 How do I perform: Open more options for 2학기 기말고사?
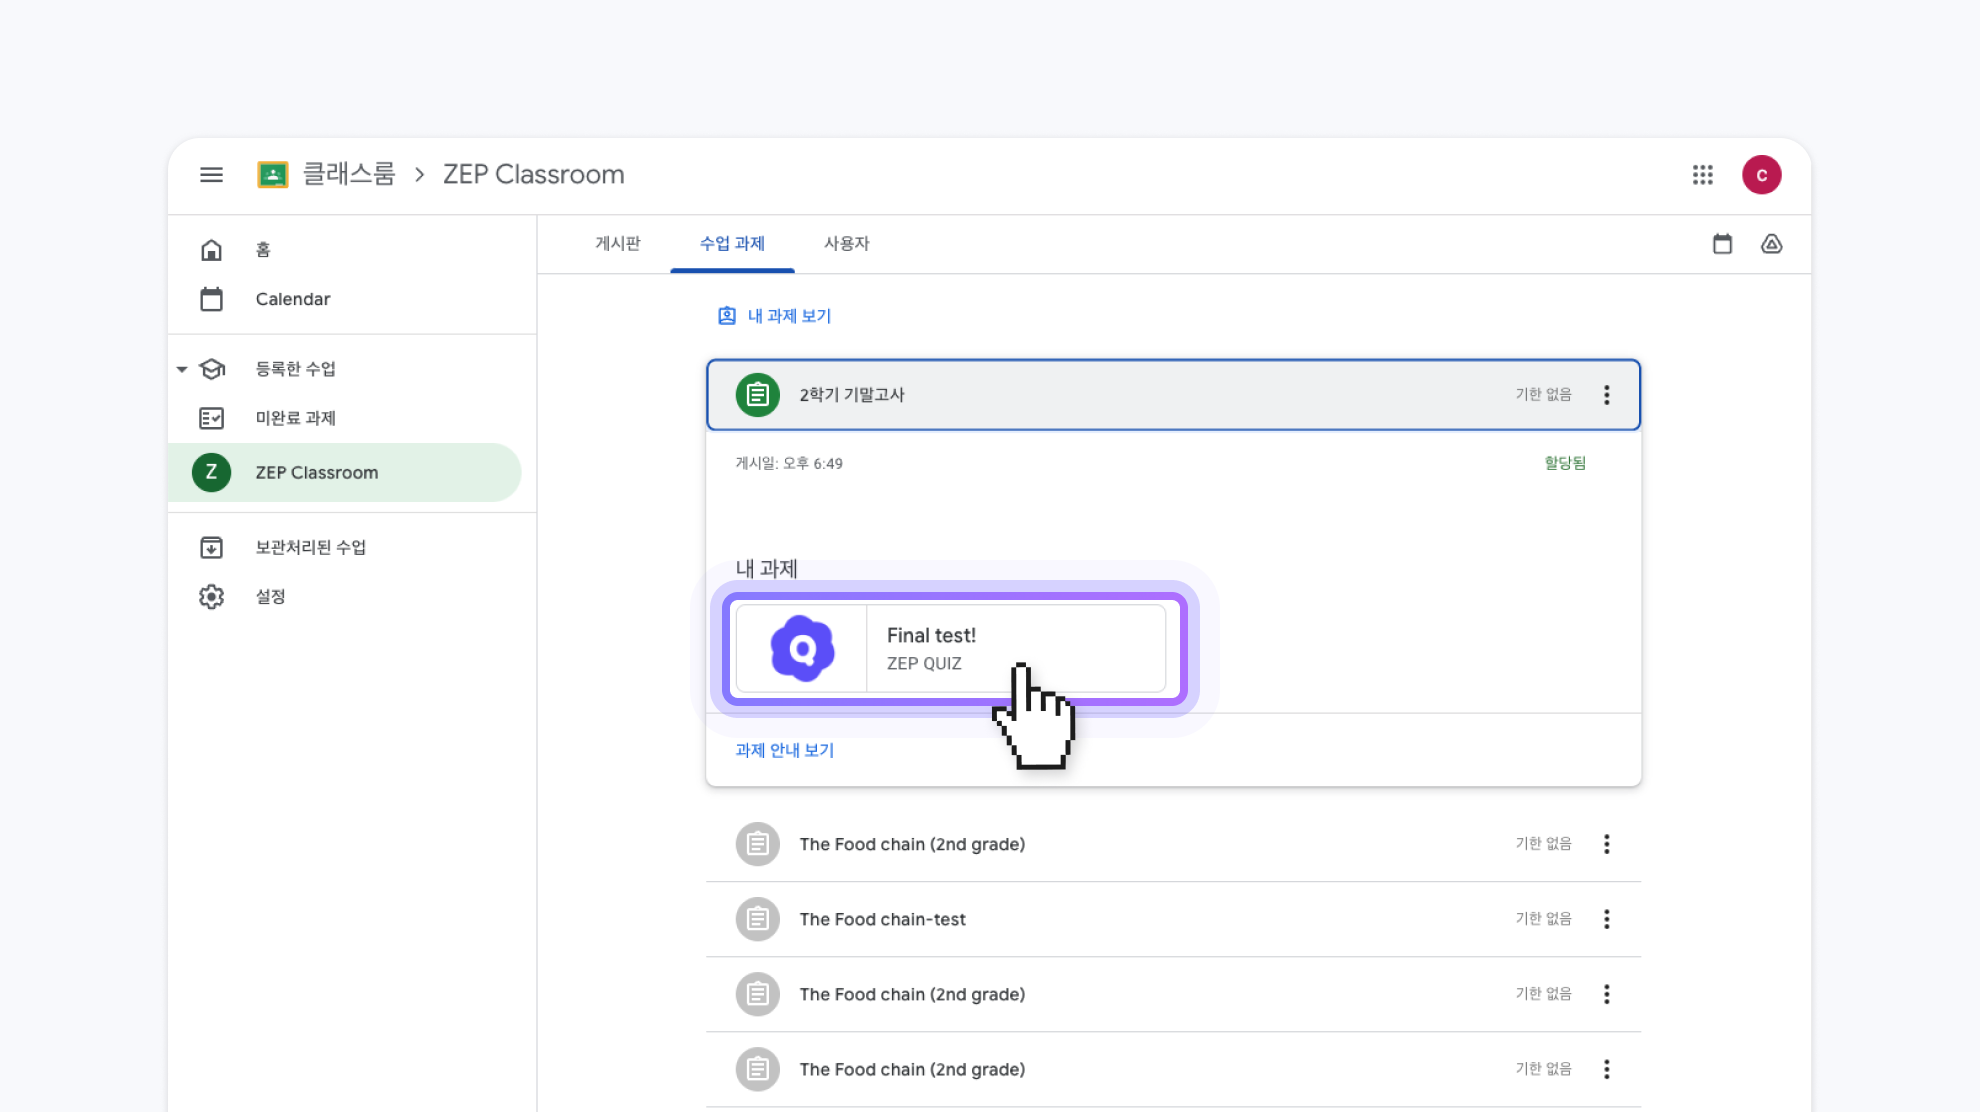1606,395
